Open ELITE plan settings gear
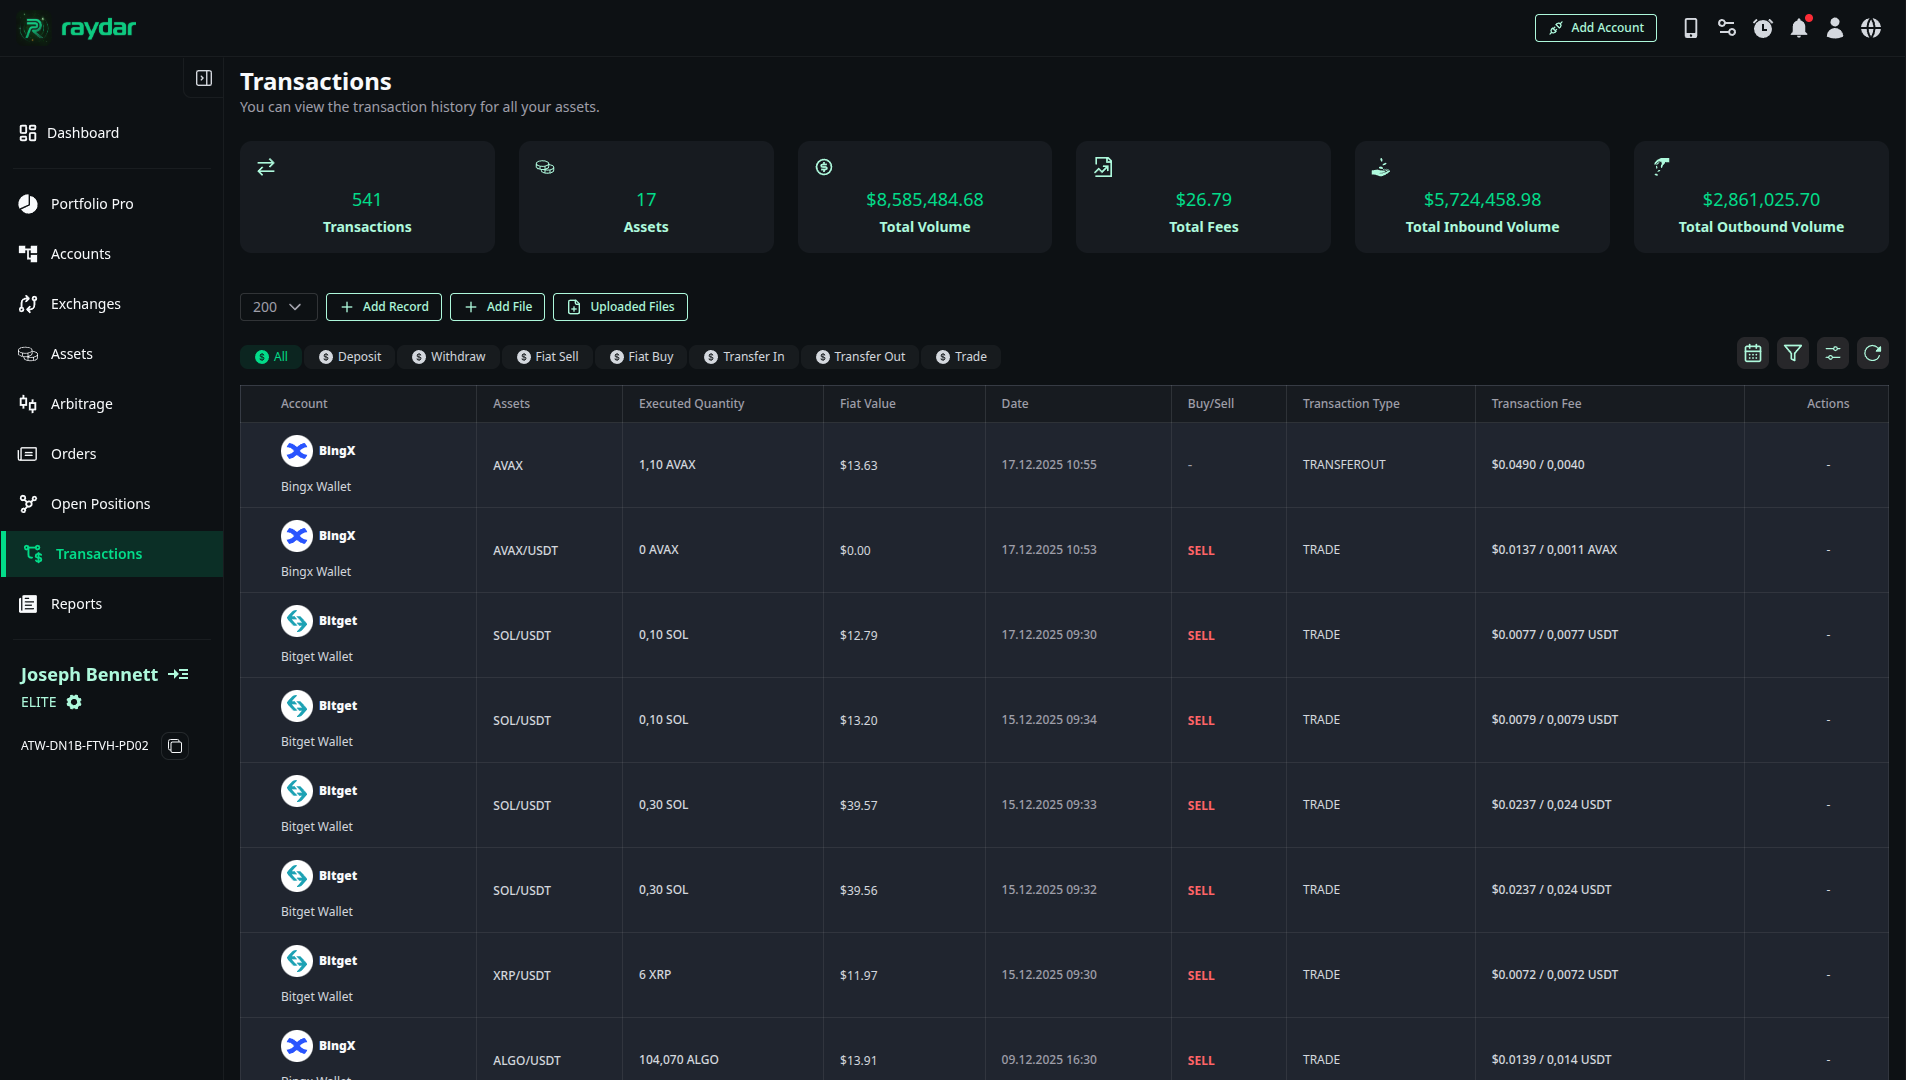The image size is (1906, 1080). click(x=74, y=702)
